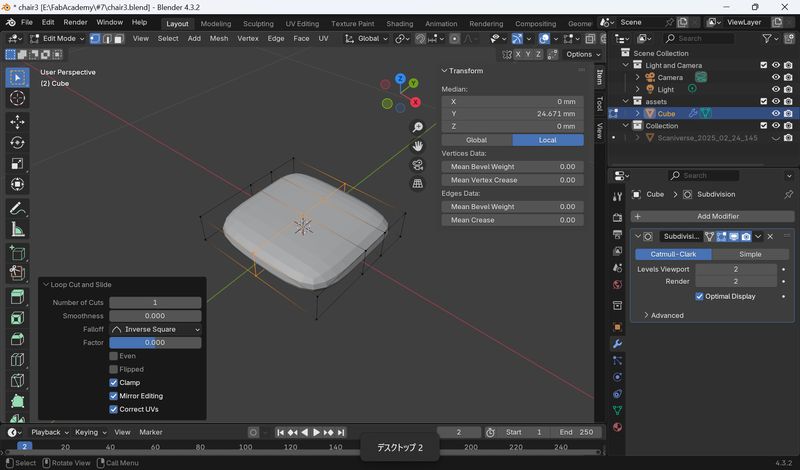Image resolution: width=800 pixels, height=470 pixels.
Task: Select the Measure tool
Action: 17,229
